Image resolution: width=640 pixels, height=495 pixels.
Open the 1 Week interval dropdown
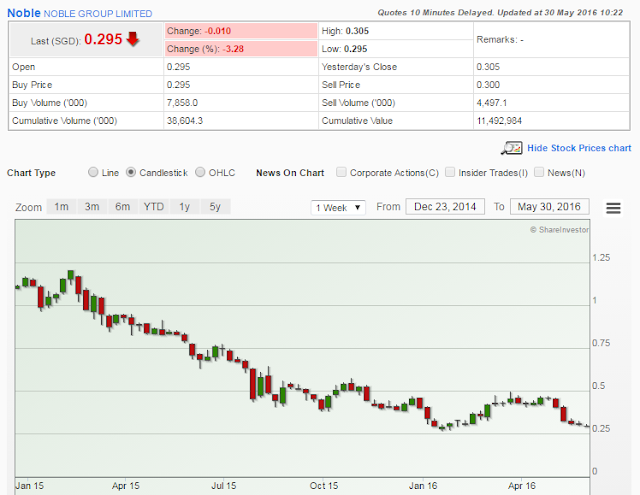(x=338, y=207)
